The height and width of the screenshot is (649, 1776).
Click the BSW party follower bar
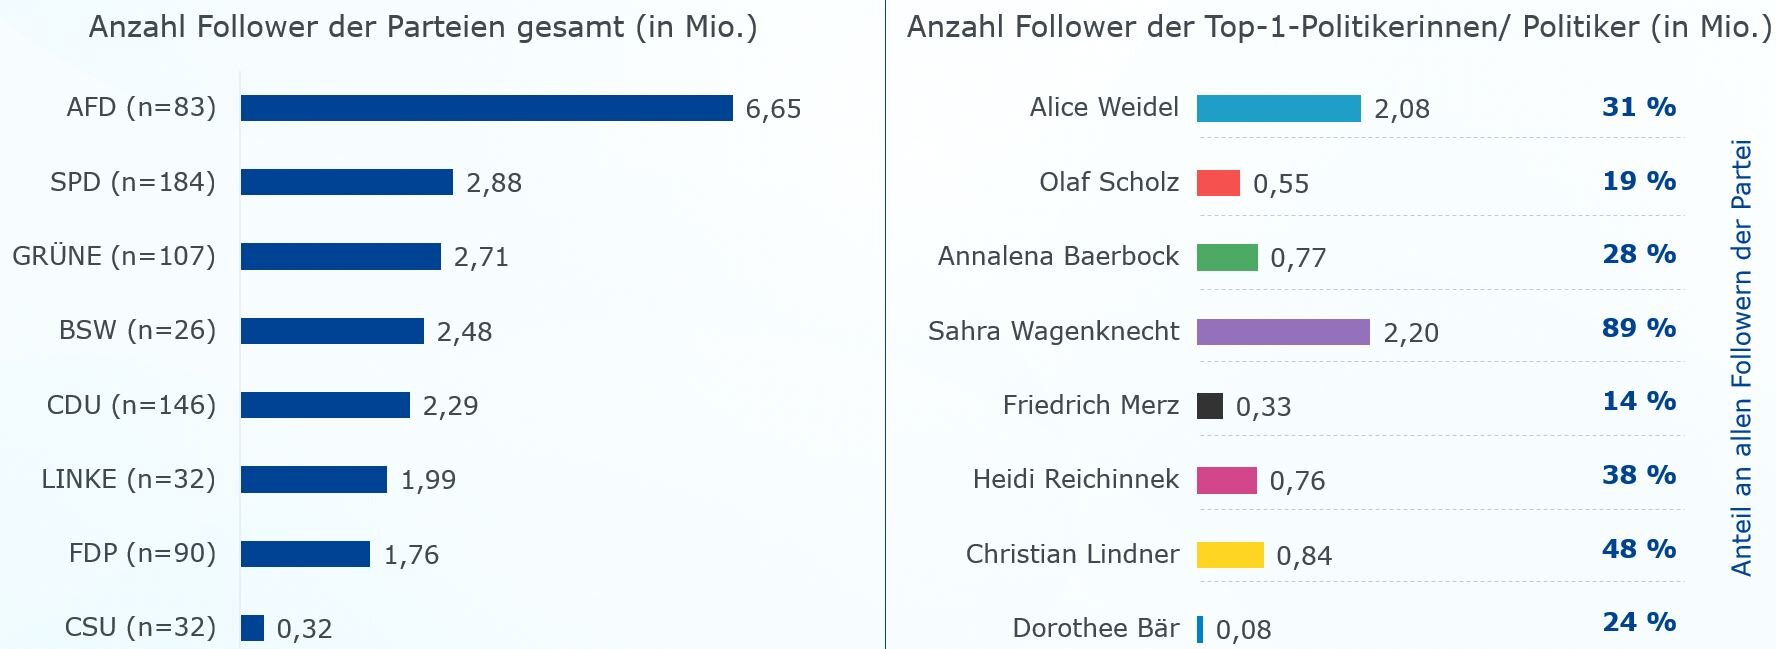(x=332, y=331)
